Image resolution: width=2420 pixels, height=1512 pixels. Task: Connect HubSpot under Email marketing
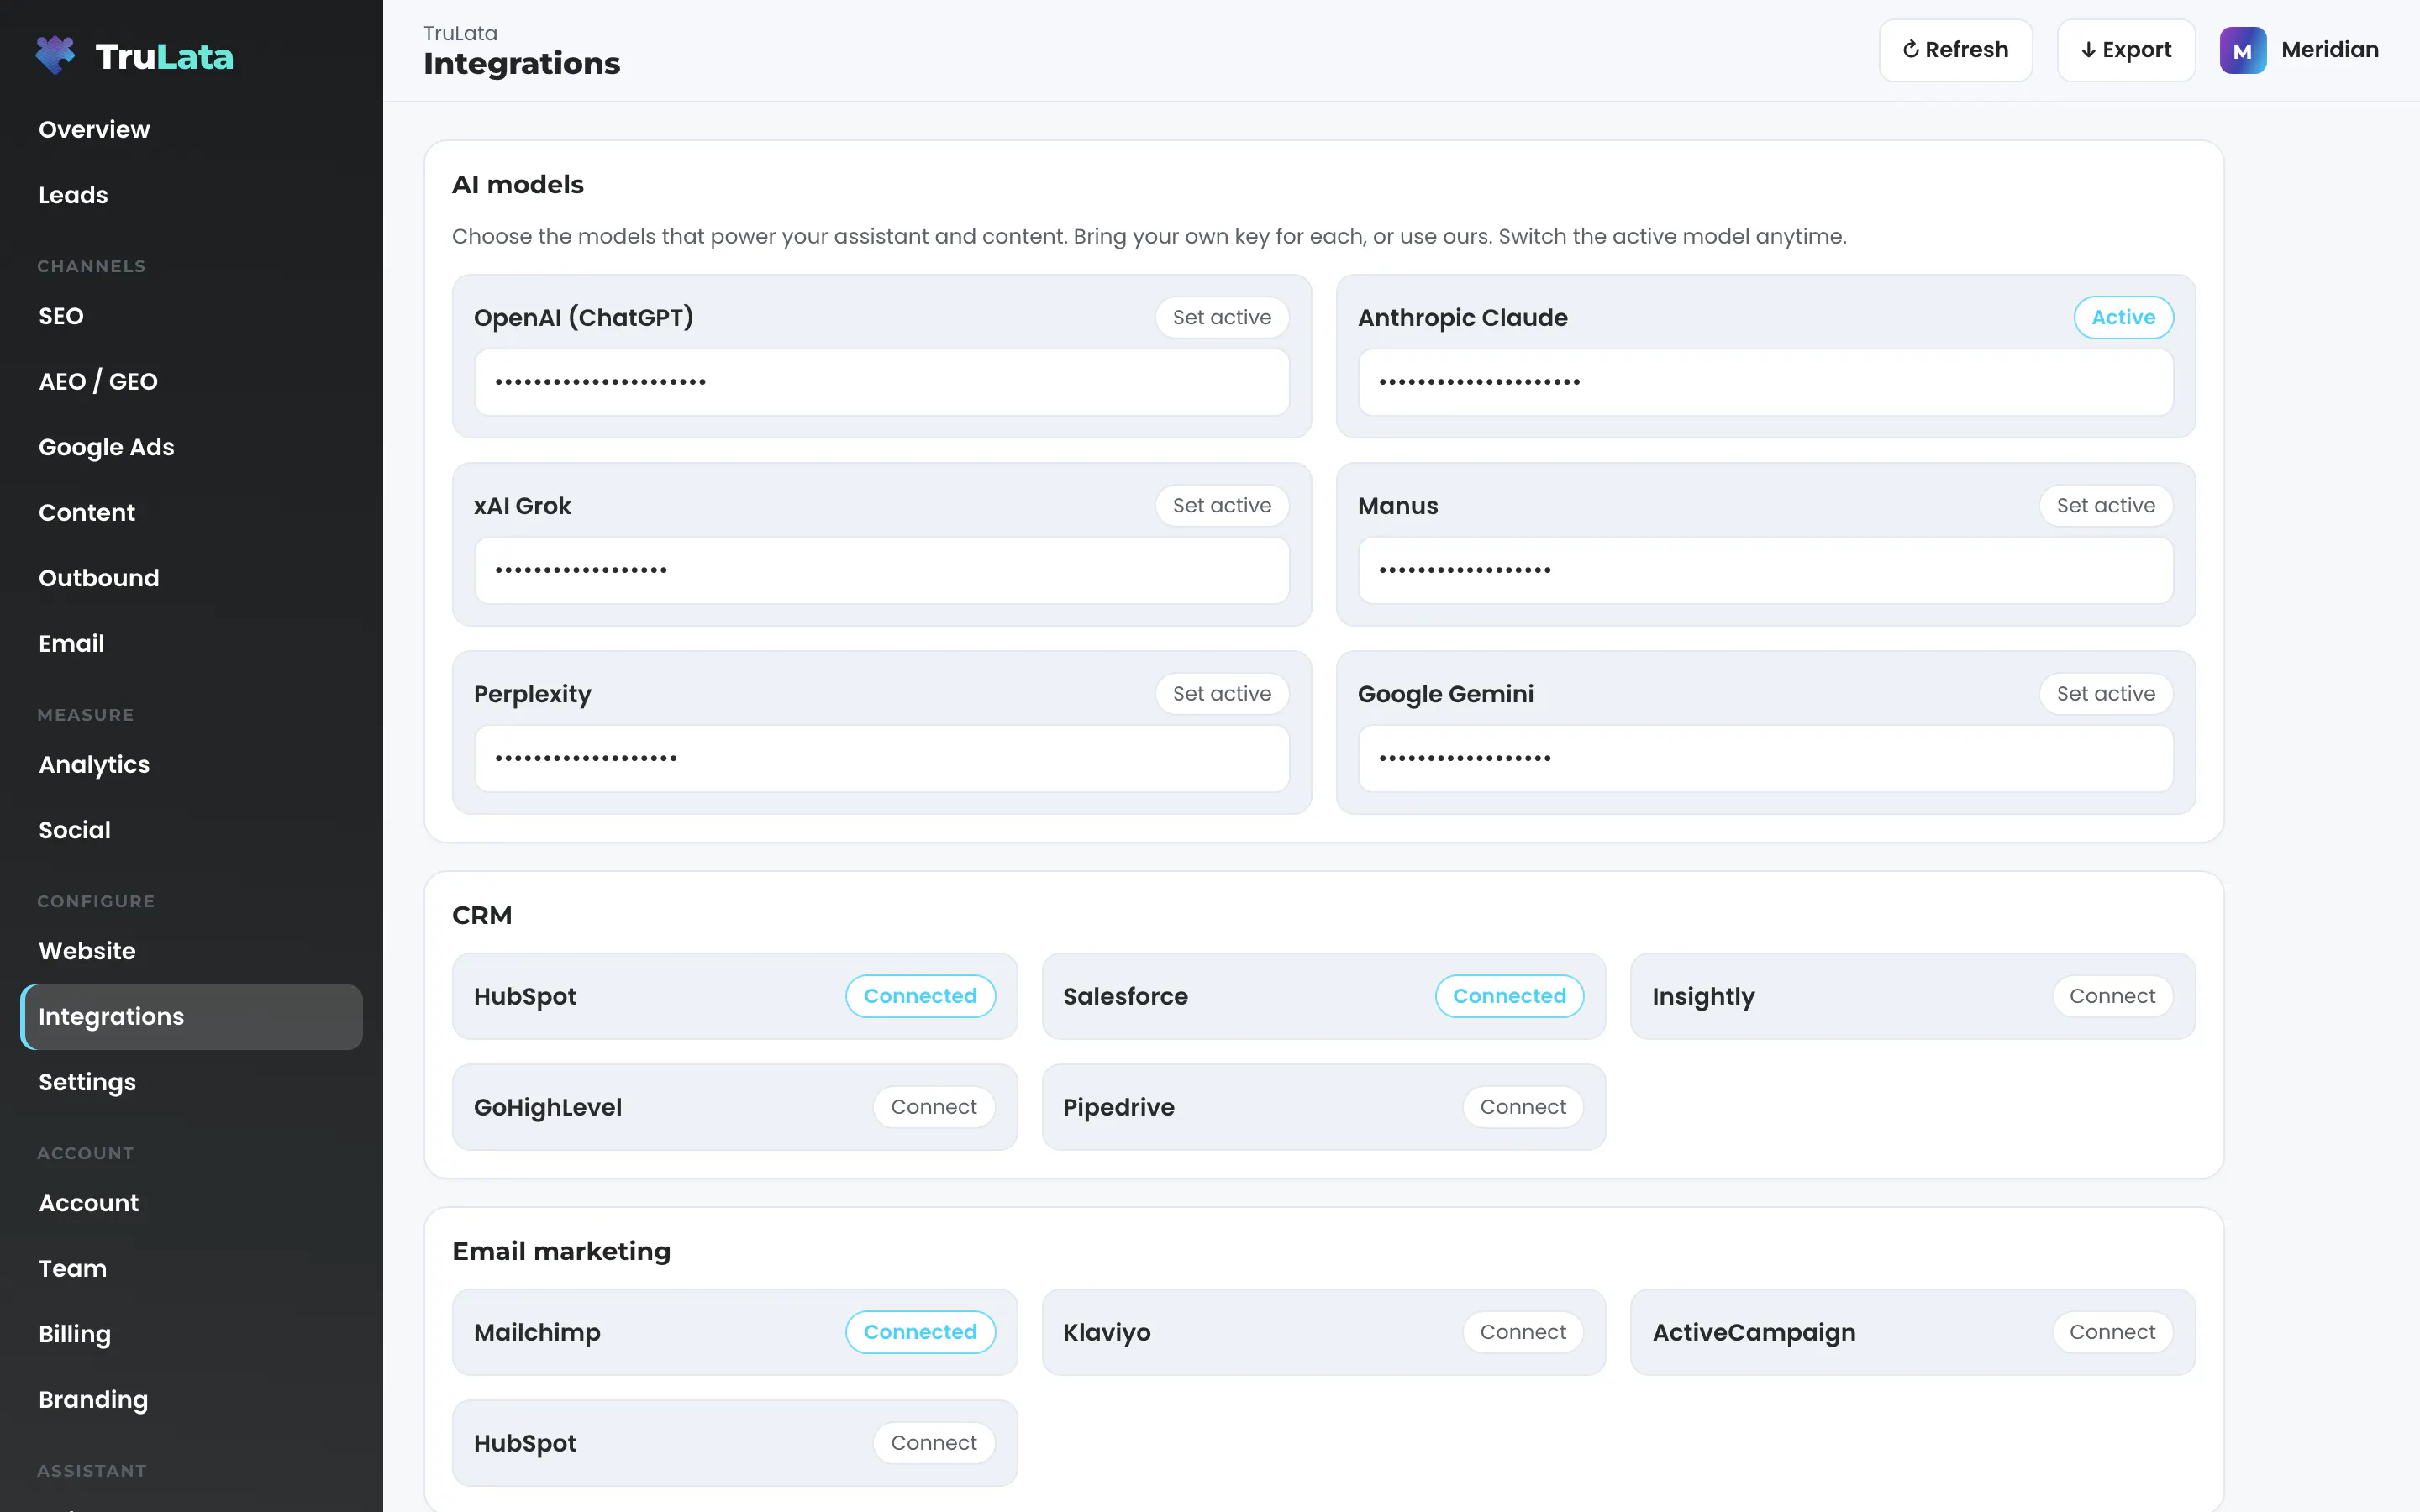click(x=933, y=1443)
